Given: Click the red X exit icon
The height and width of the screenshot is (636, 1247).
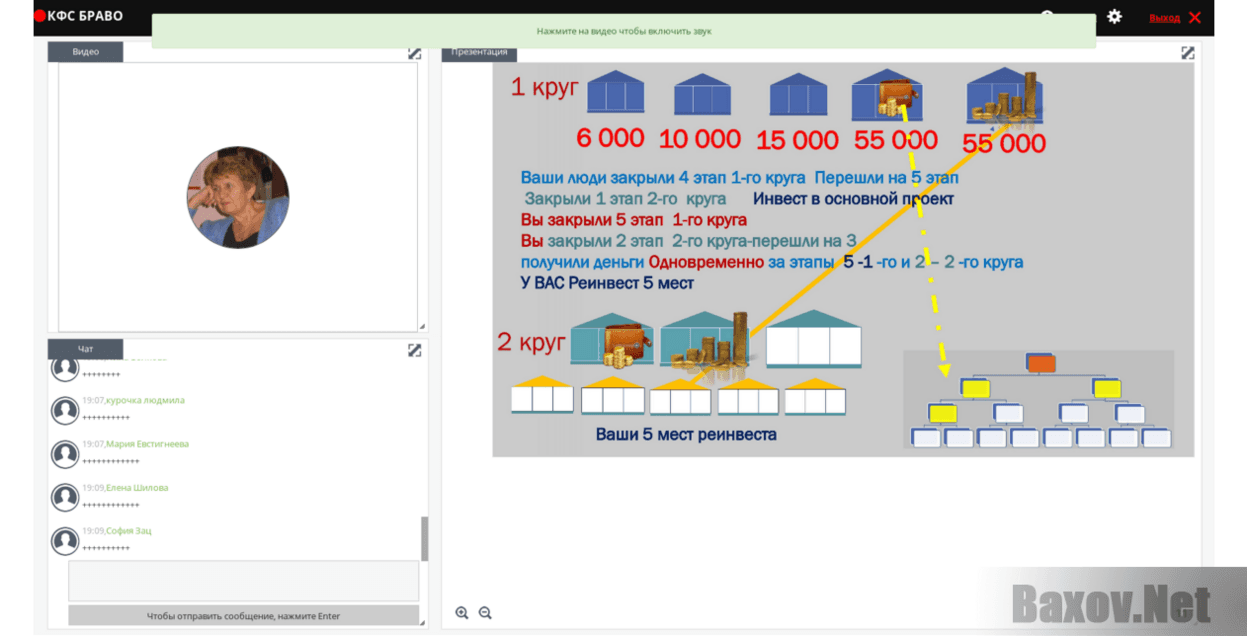Looking at the screenshot, I should [1195, 17].
